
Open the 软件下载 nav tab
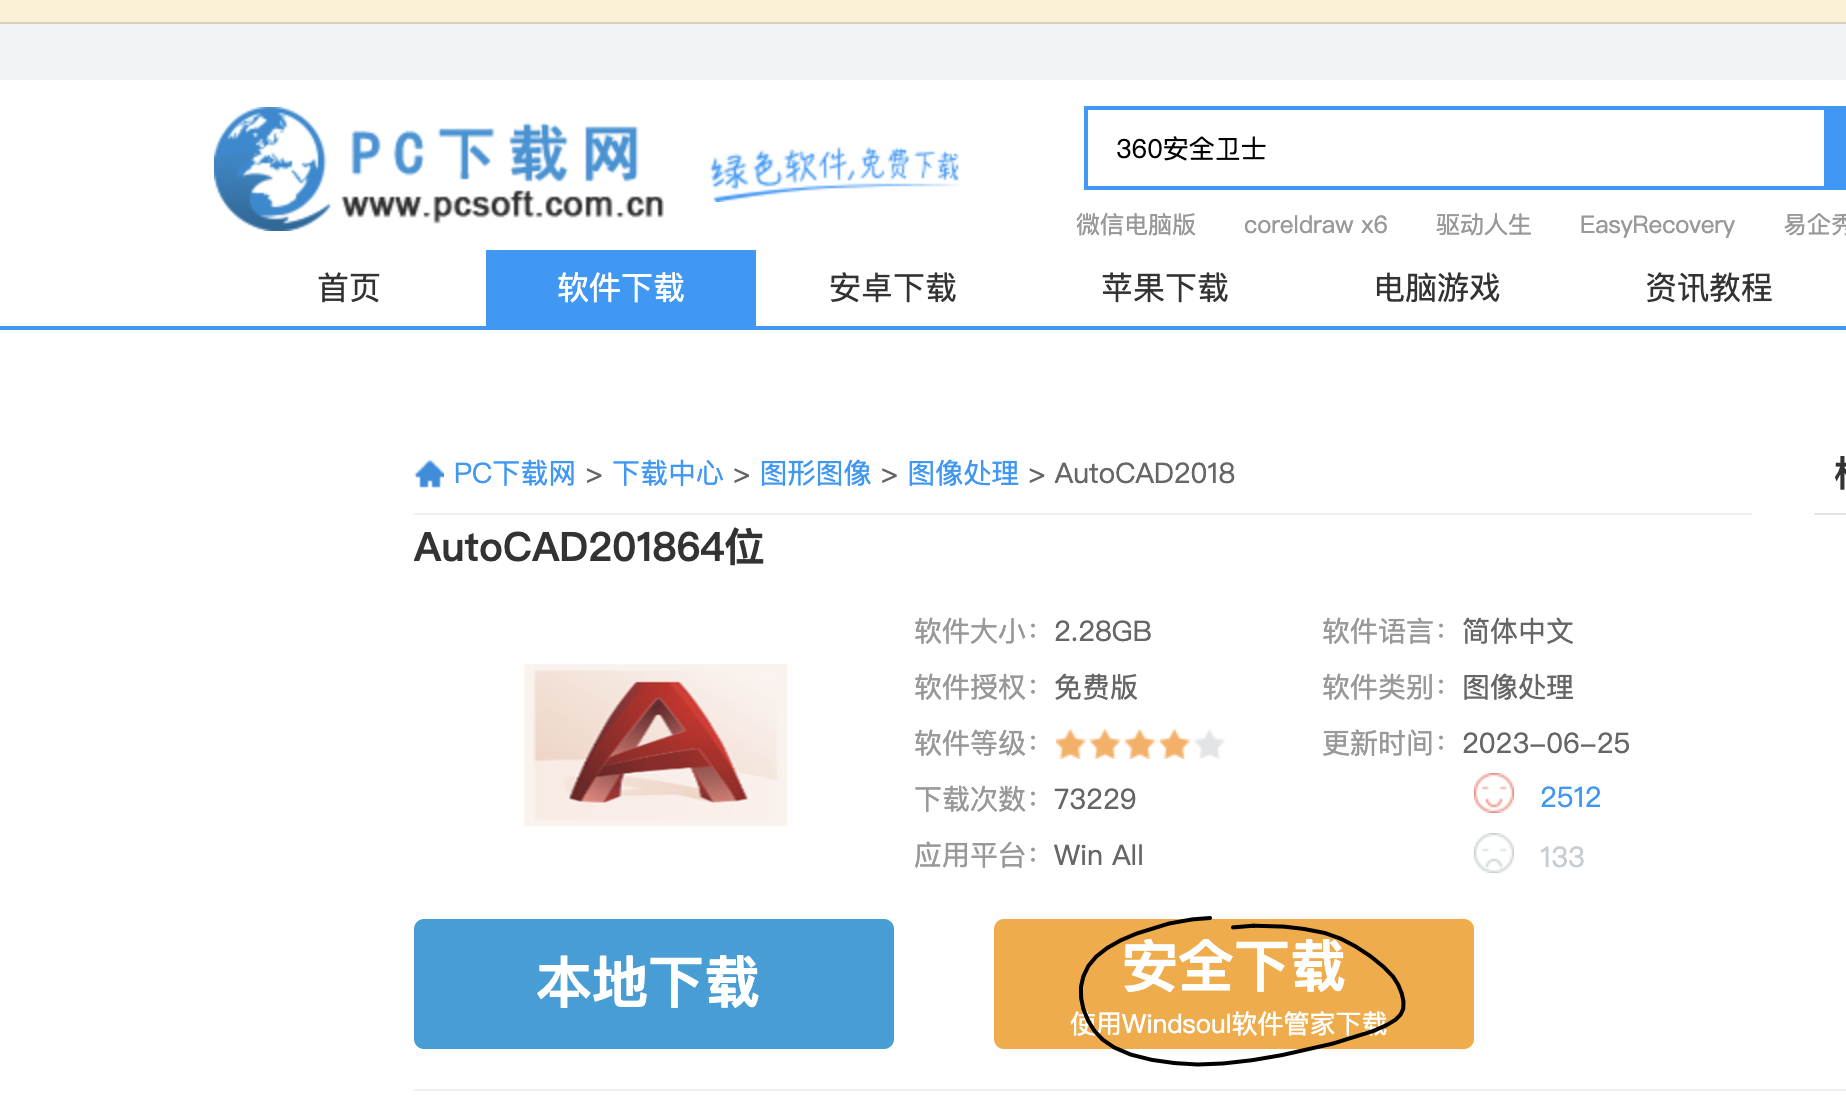pyautogui.click(x=621, y=288)
